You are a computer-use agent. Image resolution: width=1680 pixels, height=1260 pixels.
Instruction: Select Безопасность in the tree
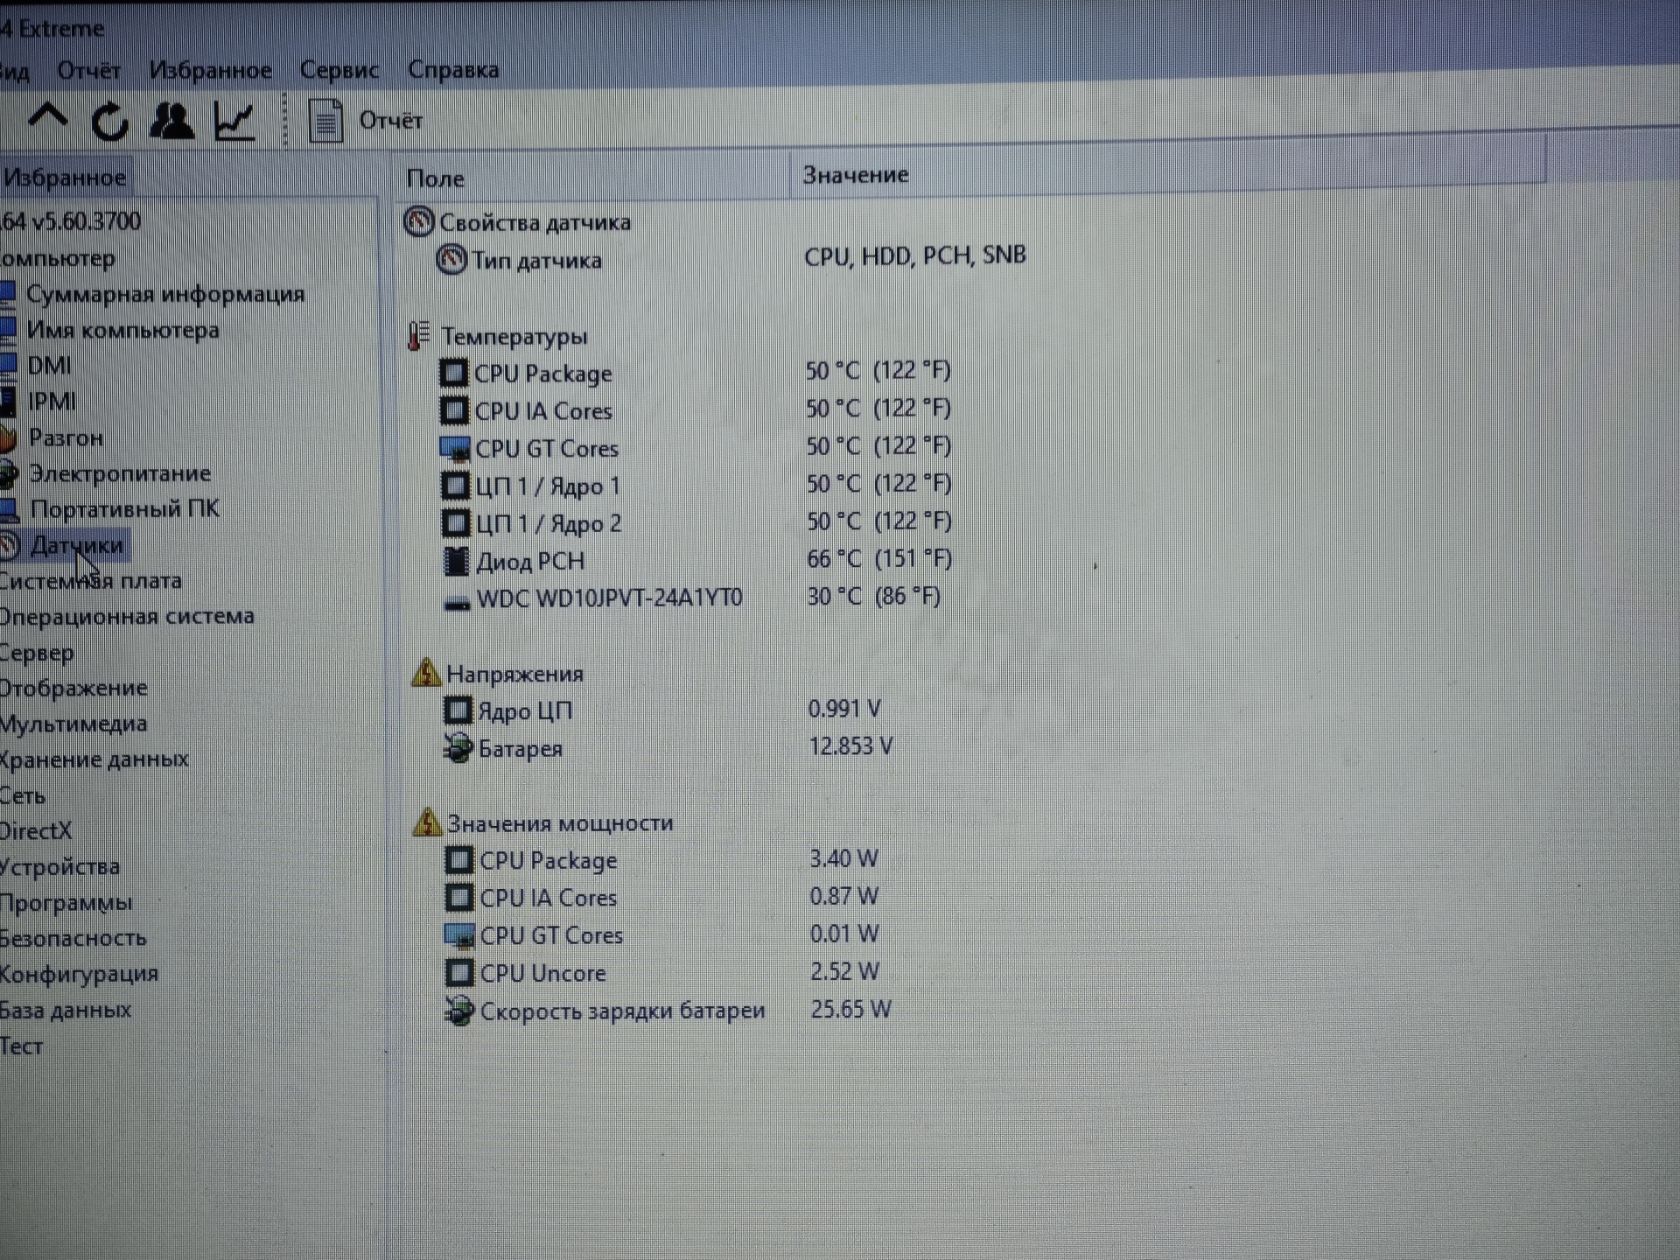(73, 938)
